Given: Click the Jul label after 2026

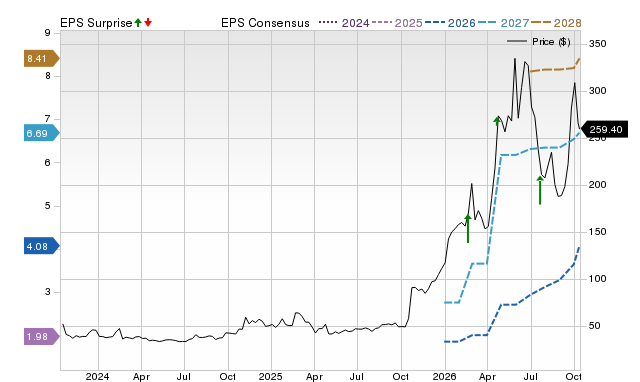Looking at the screenshot, I should pos(531,376).
